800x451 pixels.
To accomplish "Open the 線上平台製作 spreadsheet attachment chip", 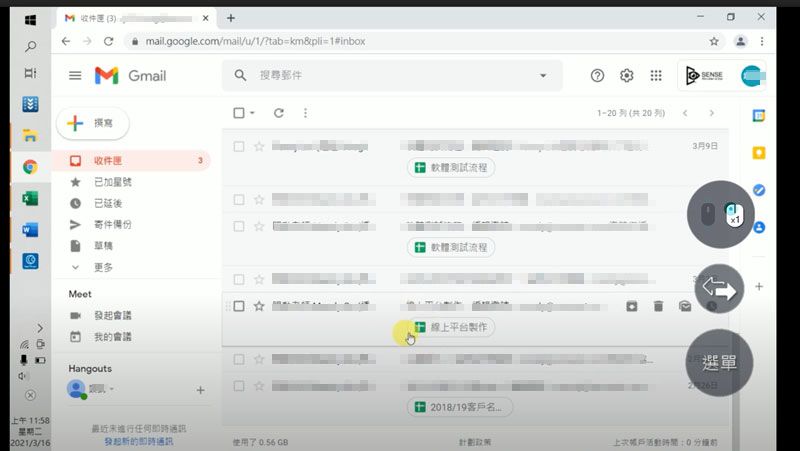I will 451,327.
